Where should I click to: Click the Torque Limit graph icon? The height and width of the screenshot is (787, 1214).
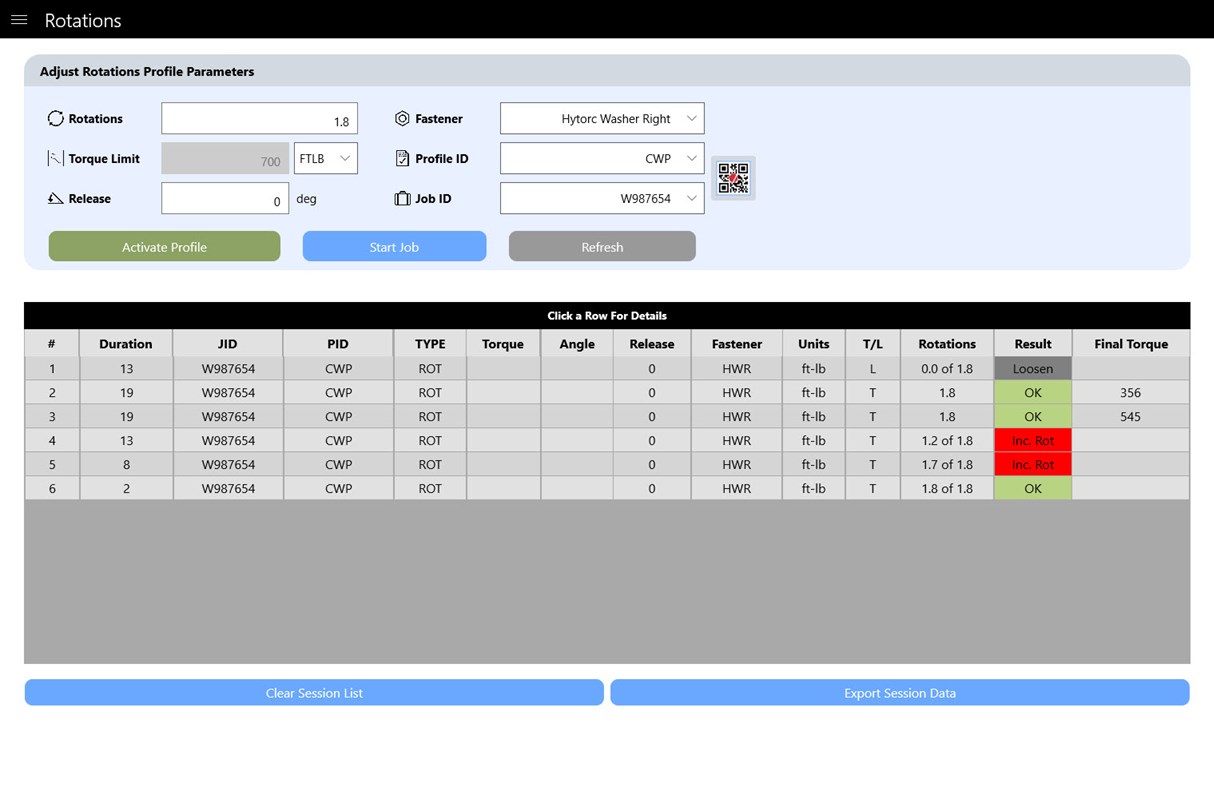(56, 158)
